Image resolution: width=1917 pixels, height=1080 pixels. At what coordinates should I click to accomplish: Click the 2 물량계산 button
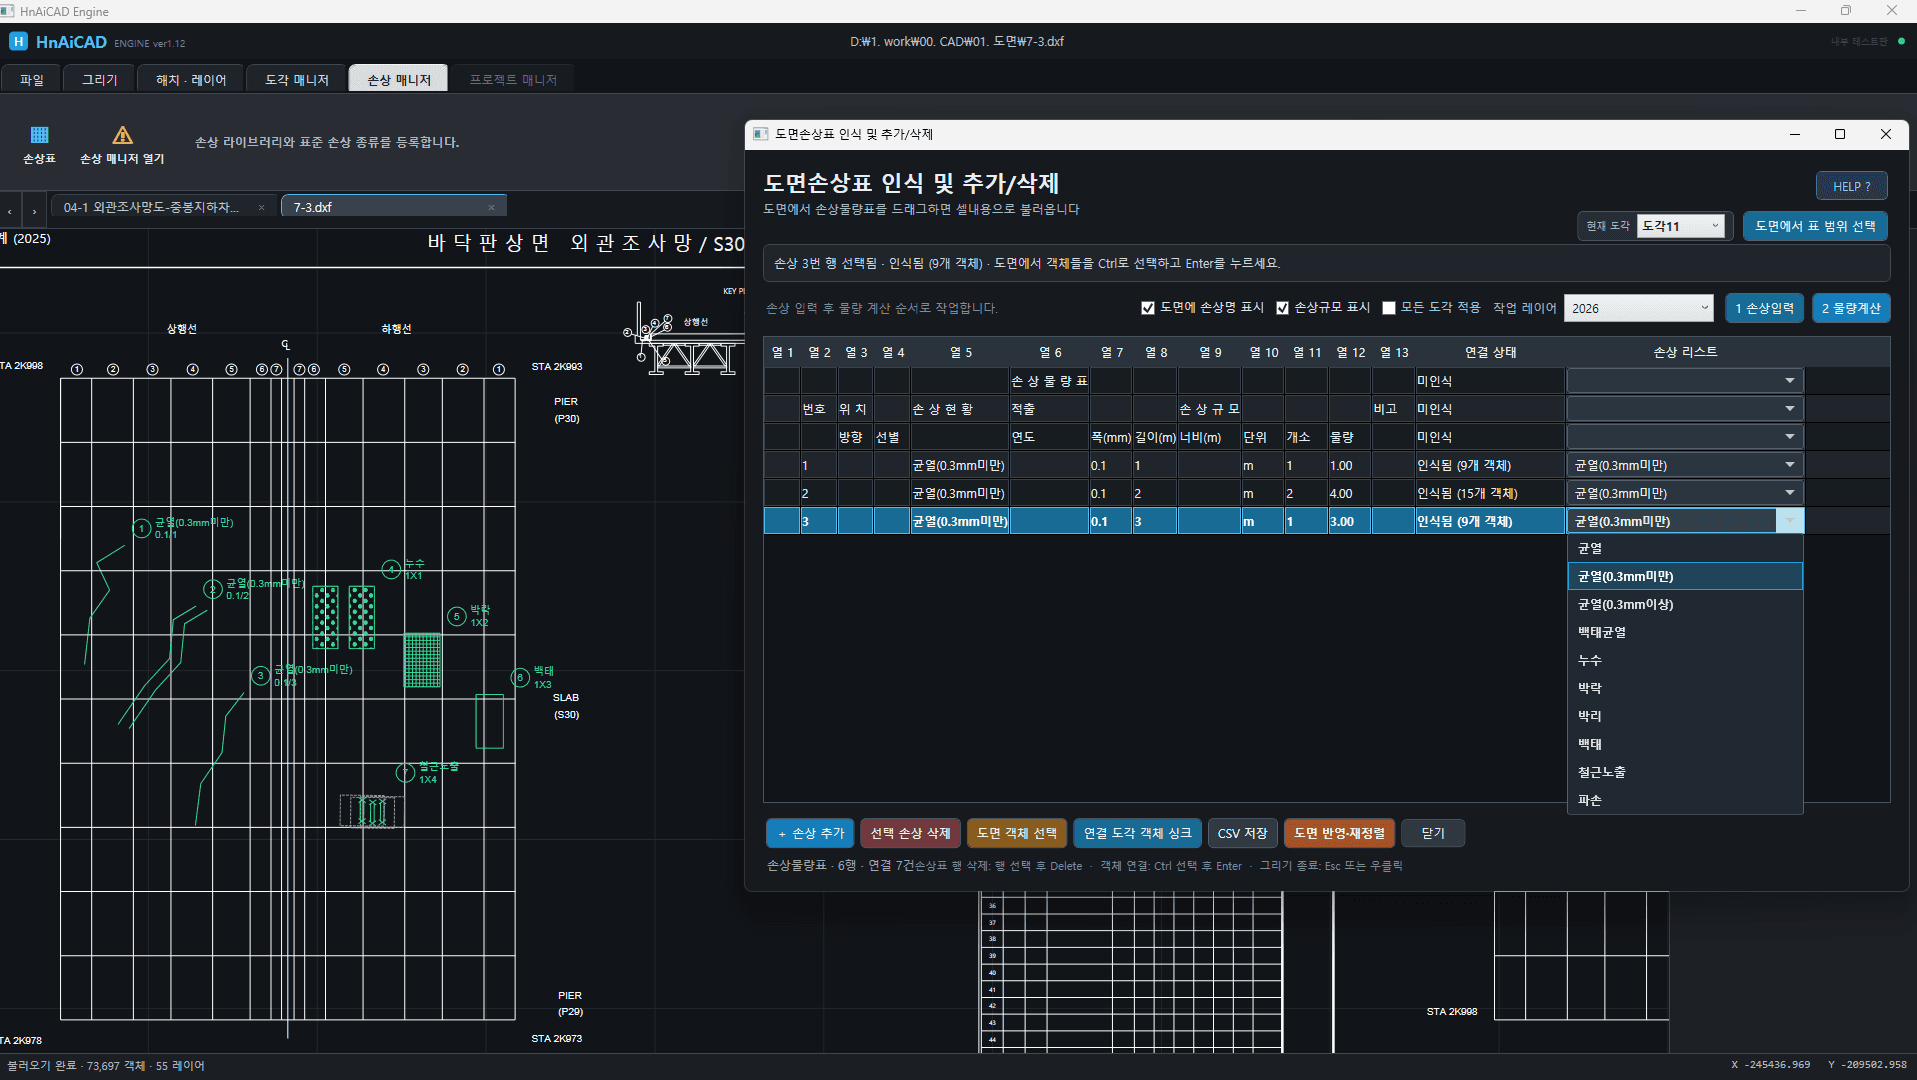tap(1851, 308)
